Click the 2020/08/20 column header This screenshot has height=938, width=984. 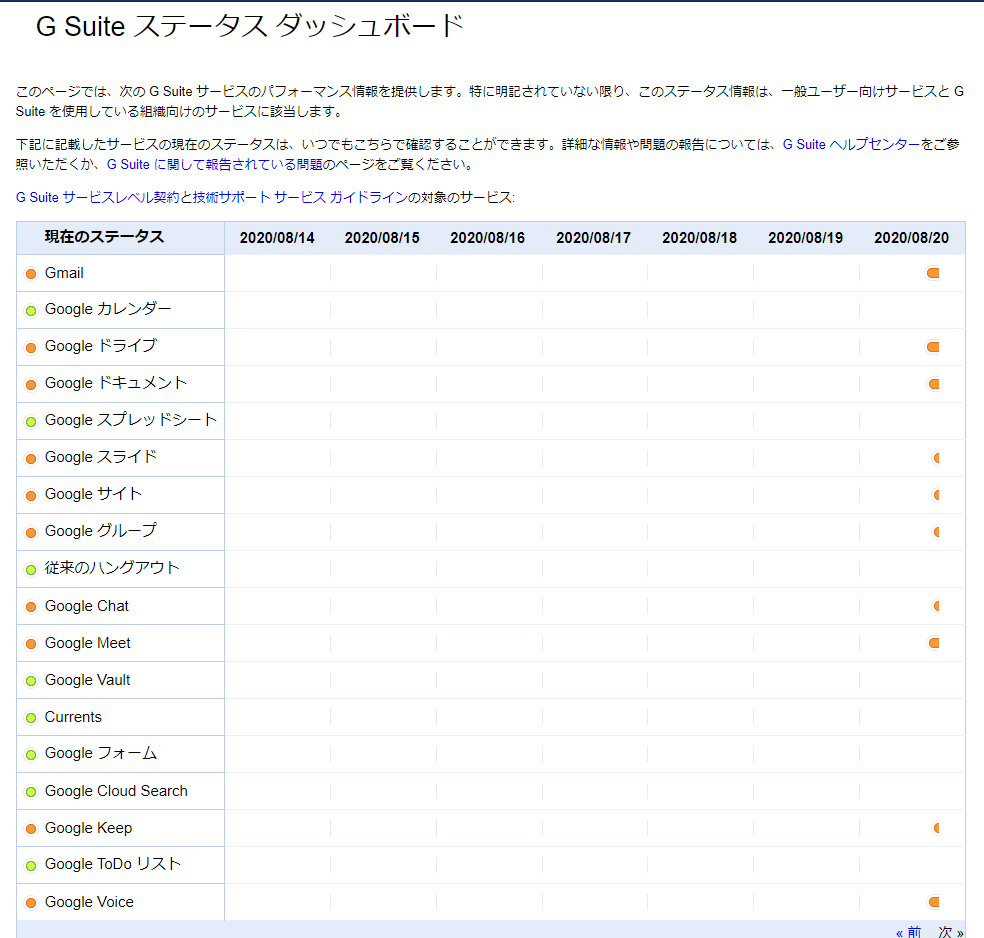pos(911,238)
